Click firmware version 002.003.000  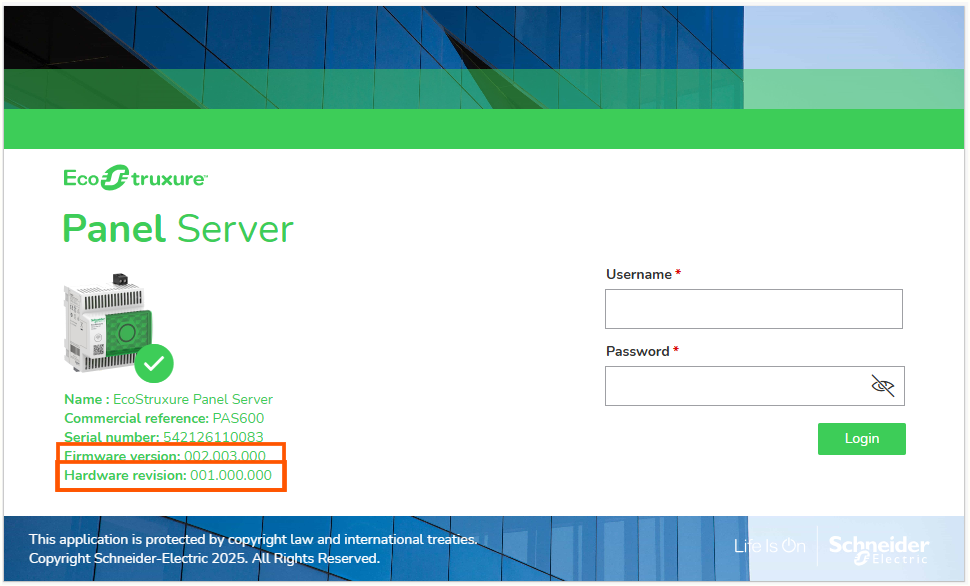(225, 456)
